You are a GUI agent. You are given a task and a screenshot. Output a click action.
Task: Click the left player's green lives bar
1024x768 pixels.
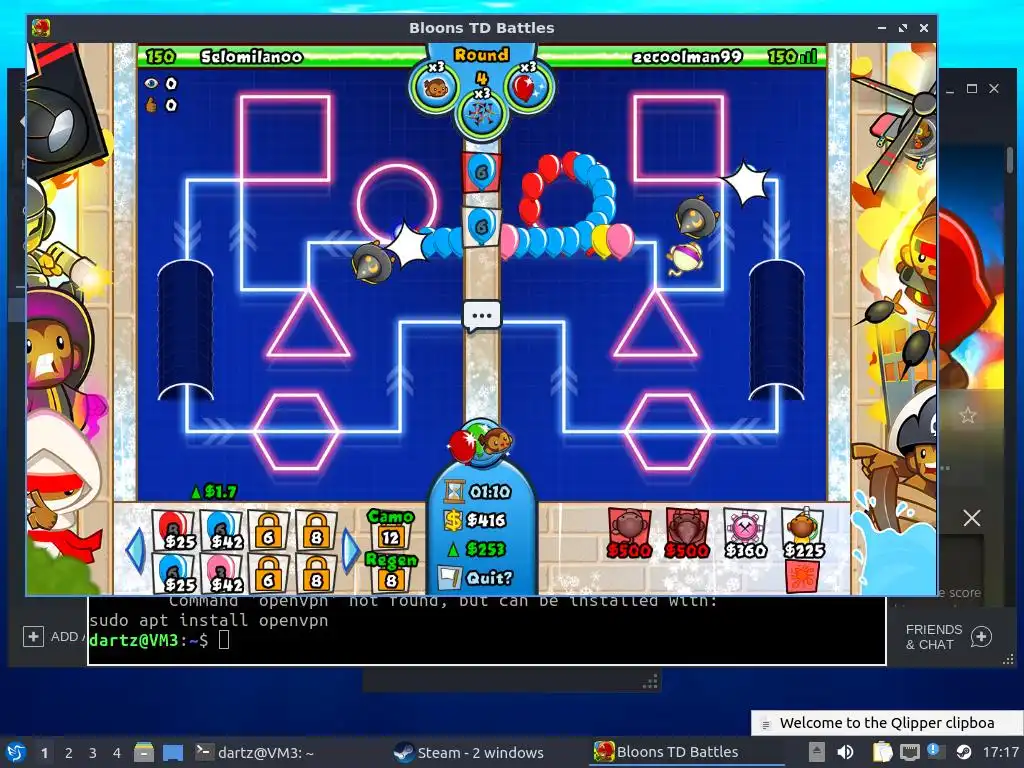click(283, 57)
